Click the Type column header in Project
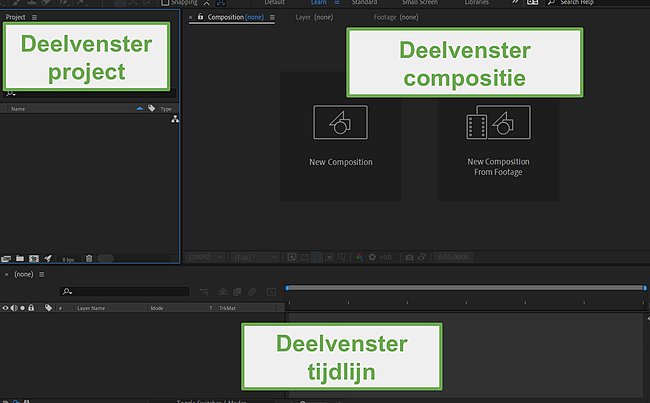The image size is (650, 403). click(x=166, y=109)
